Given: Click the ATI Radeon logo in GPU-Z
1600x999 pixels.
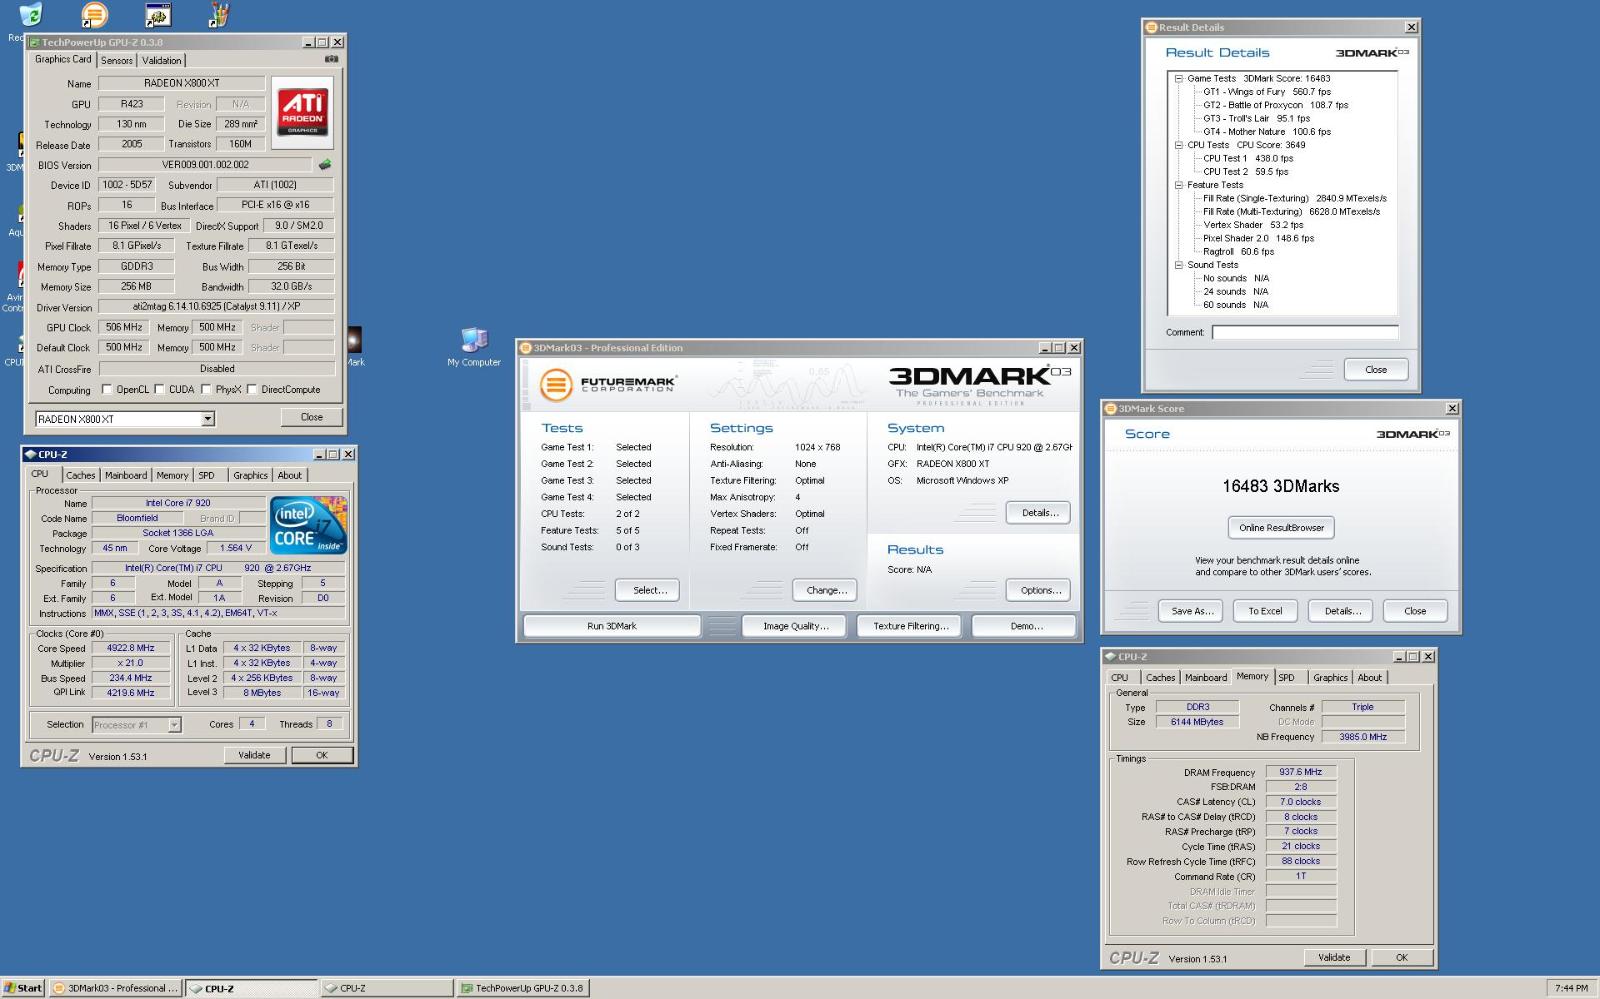Looking at the screenshot, I should pos(303,113).
